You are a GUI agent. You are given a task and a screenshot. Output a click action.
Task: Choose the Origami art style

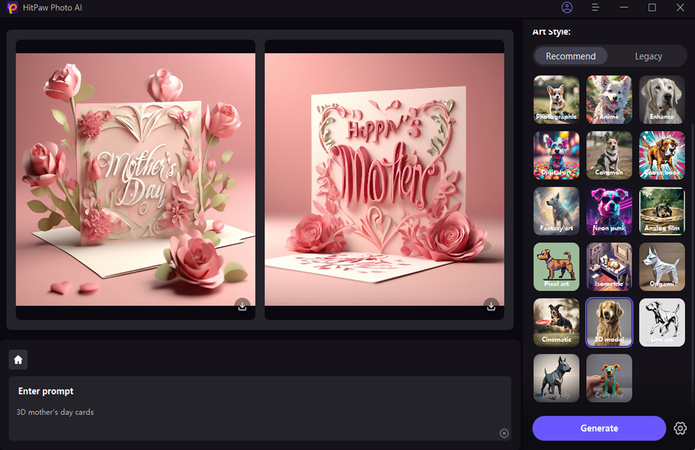pos(662,266)
